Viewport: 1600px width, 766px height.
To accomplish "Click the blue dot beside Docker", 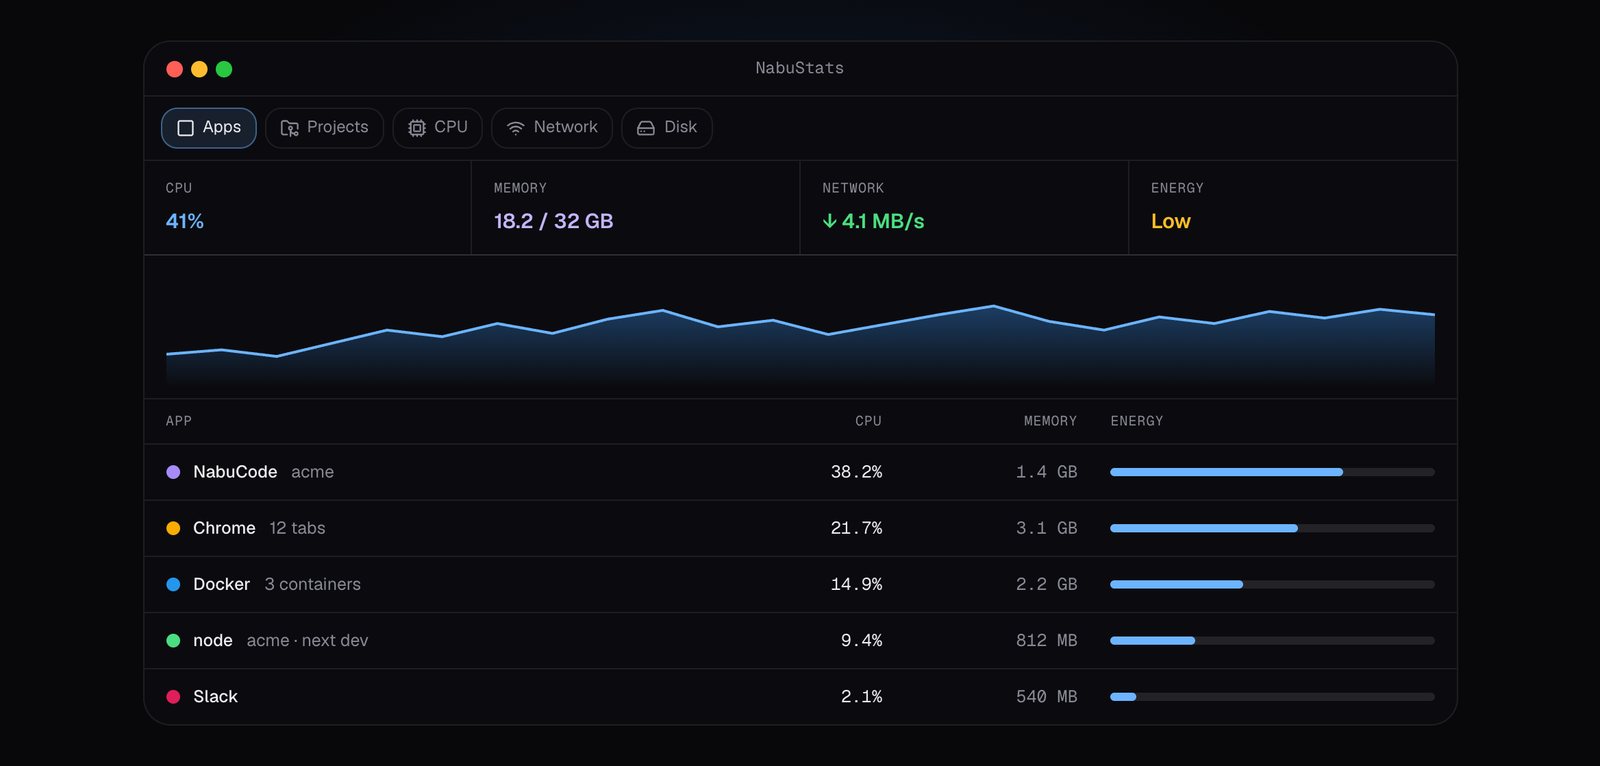I will pyautogui.click(x=173, y=584).
